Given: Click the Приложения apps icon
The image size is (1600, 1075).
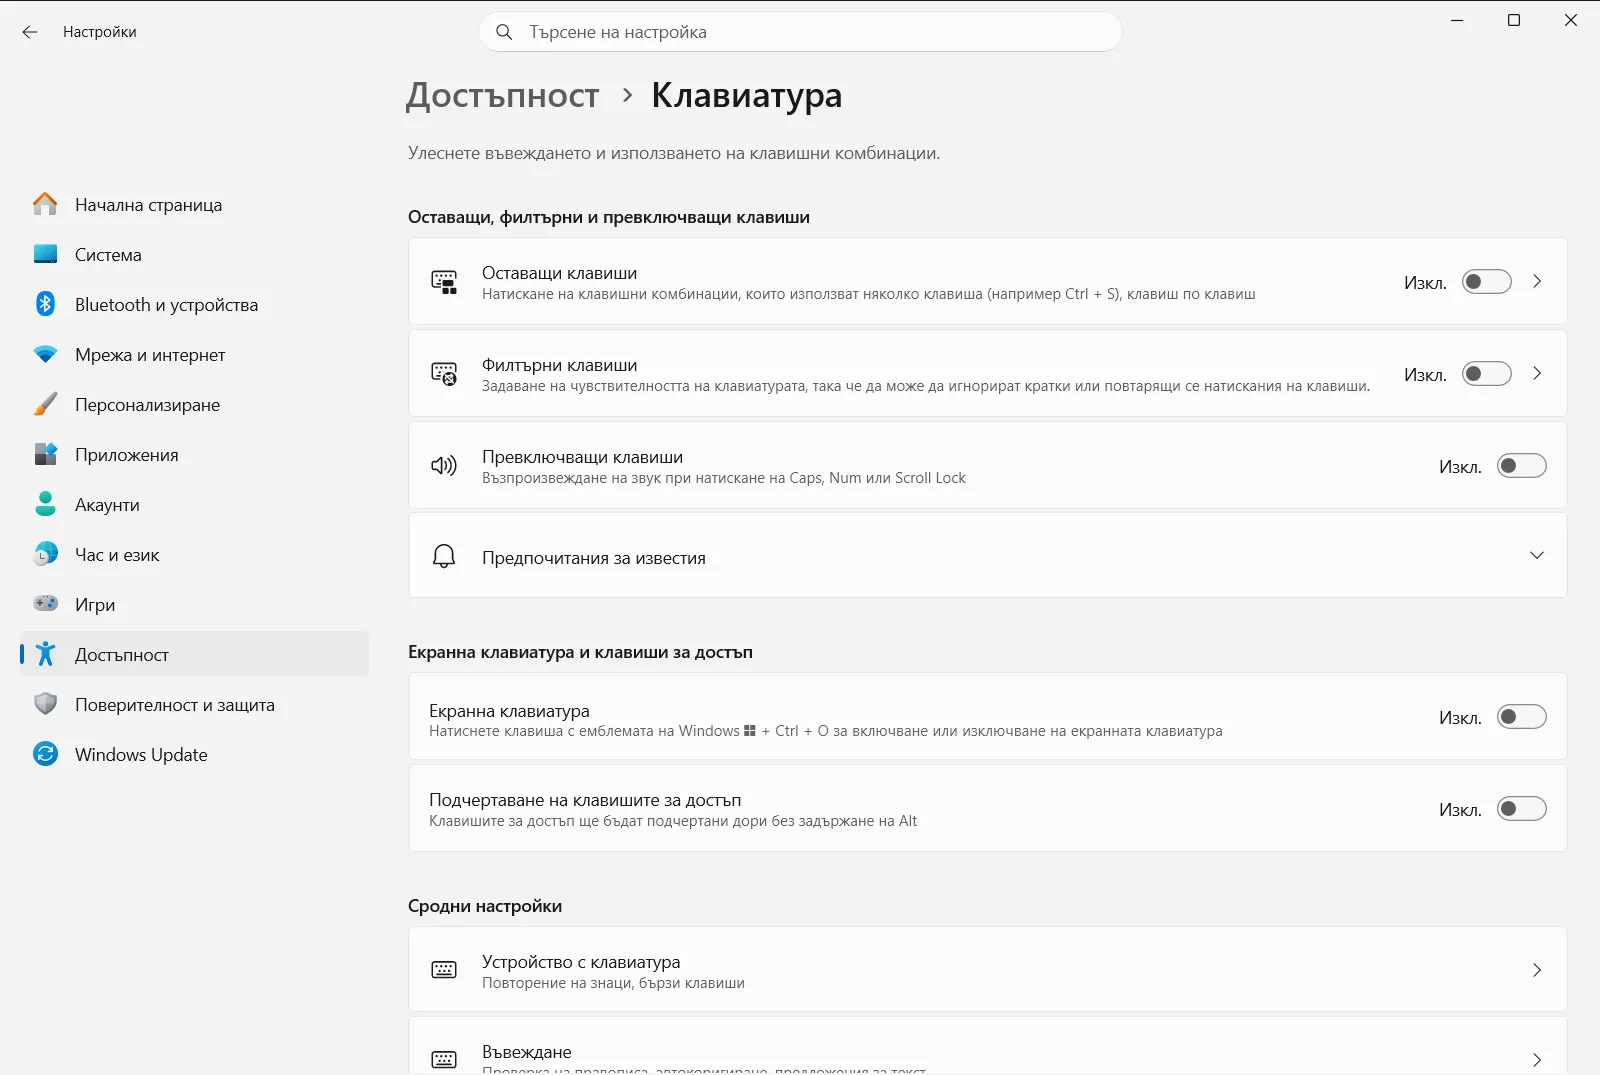Looking at the screenshot, I should point(45,454).
